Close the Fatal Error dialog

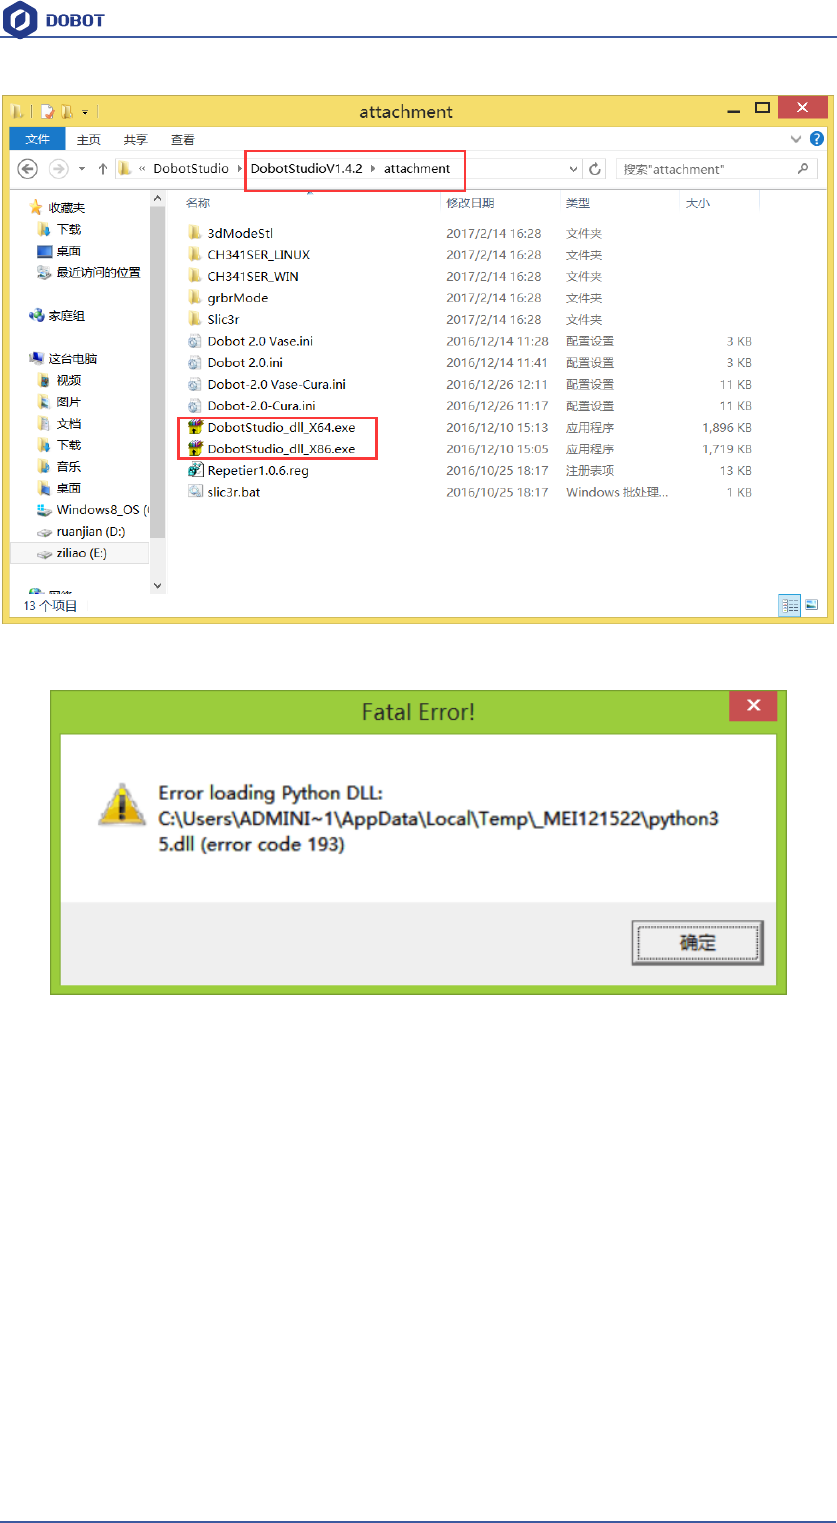[x=753, y=706]
